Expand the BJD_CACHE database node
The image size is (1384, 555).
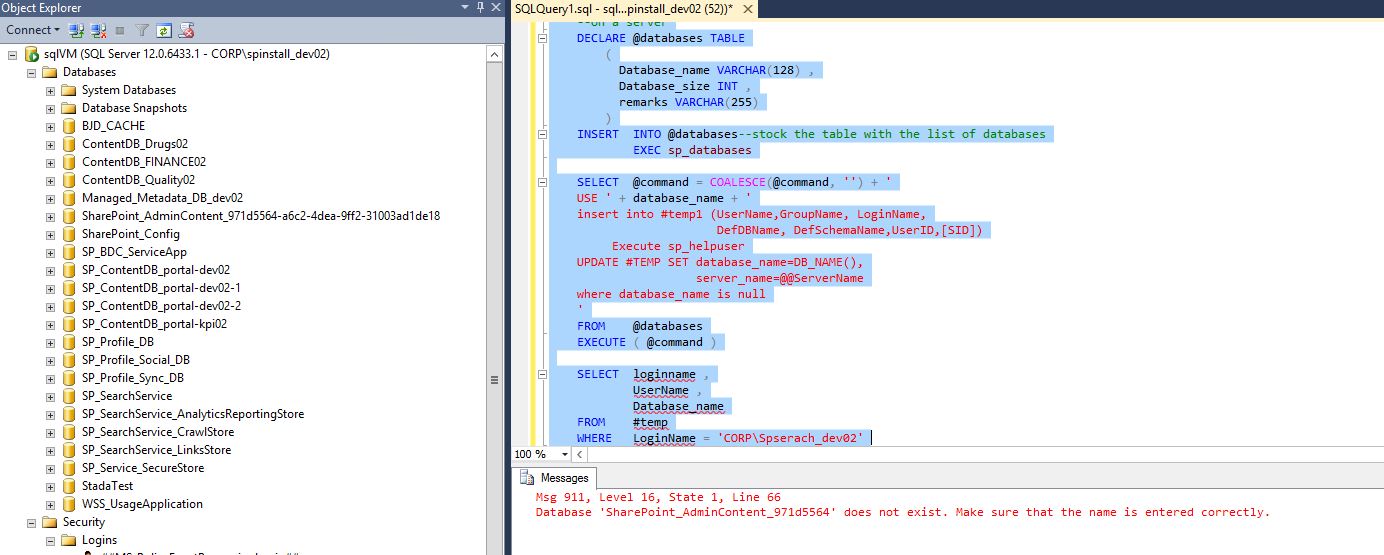coord(51,126)
